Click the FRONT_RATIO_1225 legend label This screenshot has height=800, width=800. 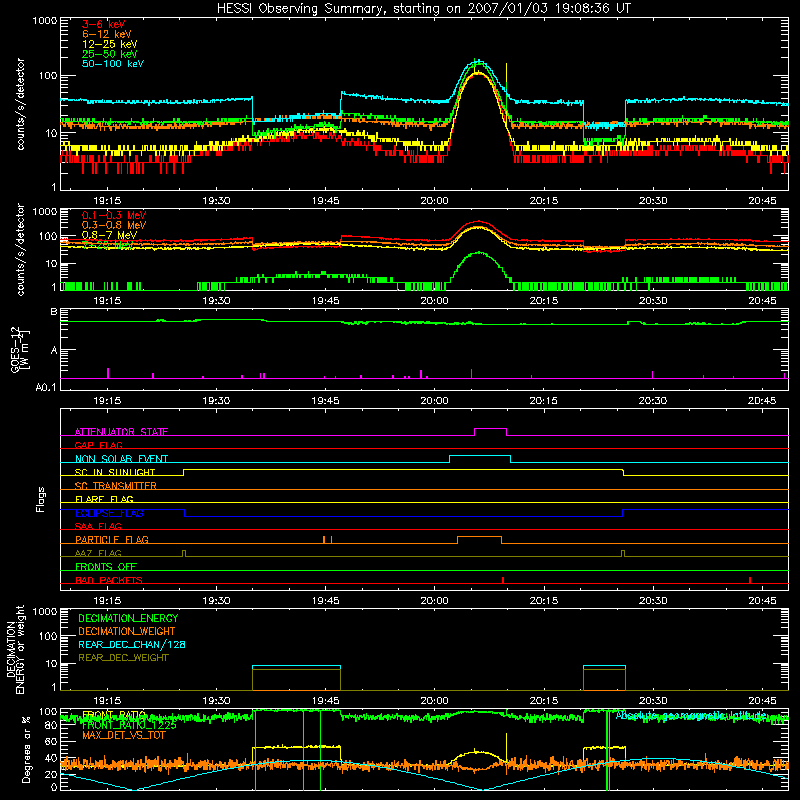coord(129,725)
